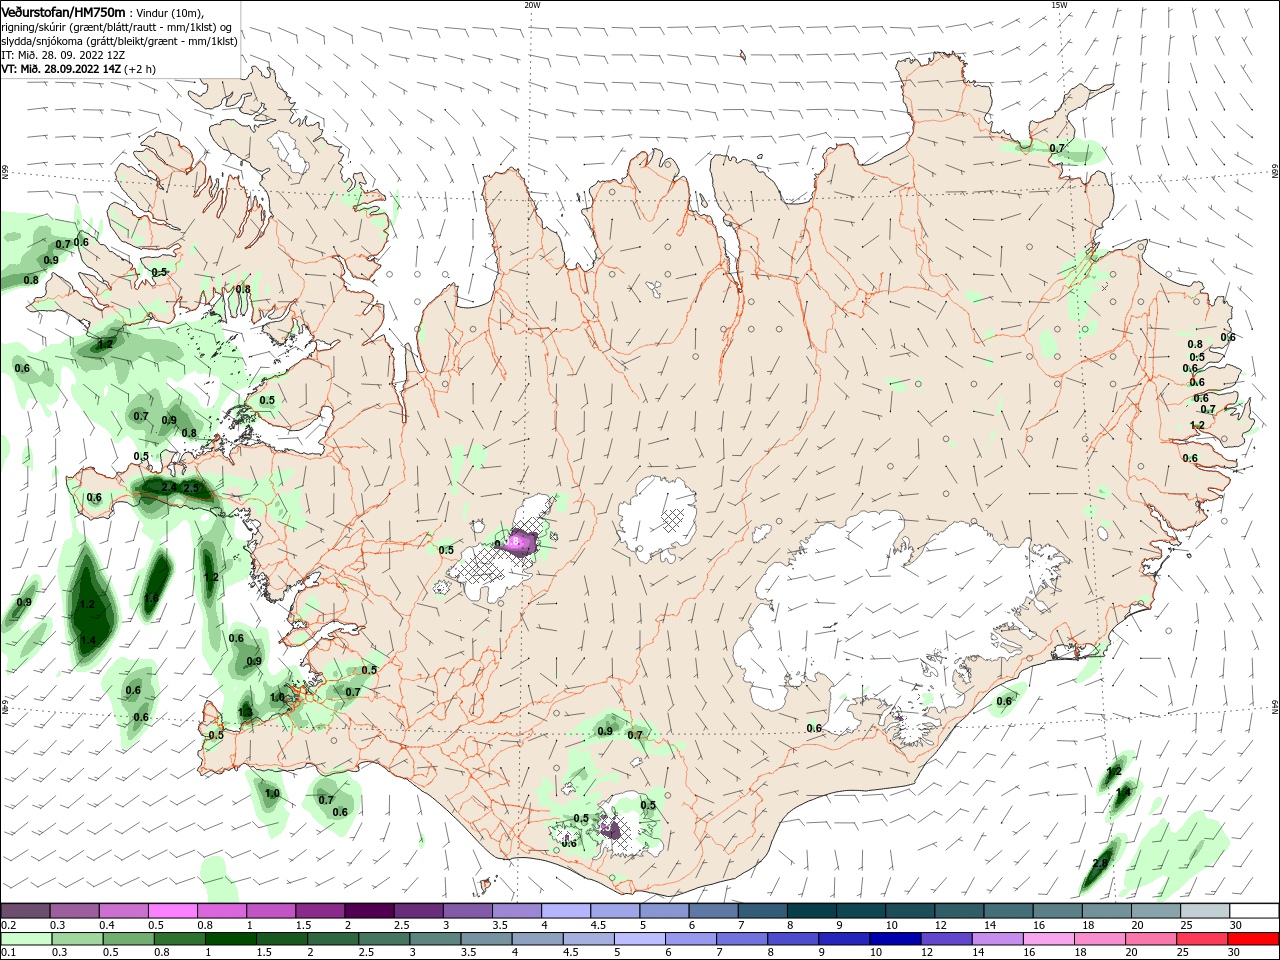Pick the upper-row 6–7 slate blue swatch
This screenshot has width=1280, height=960.
(712, 911)
